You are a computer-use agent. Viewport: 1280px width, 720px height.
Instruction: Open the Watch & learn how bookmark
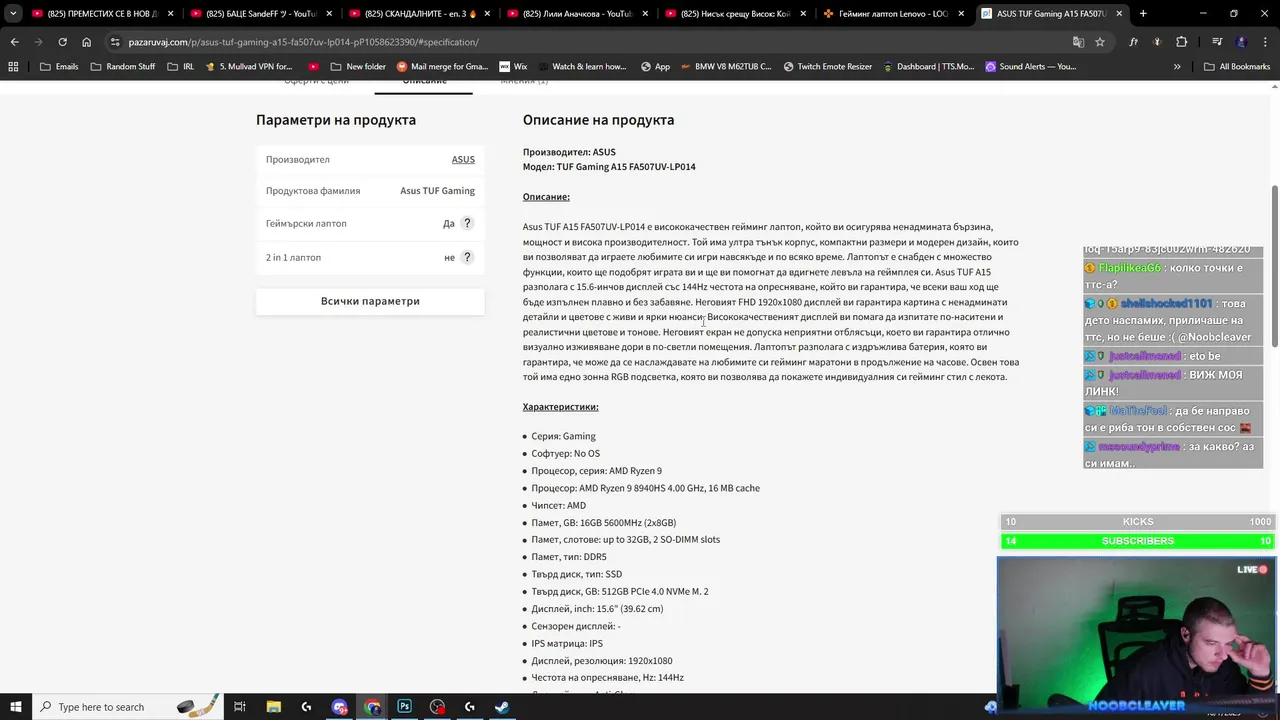581,66
